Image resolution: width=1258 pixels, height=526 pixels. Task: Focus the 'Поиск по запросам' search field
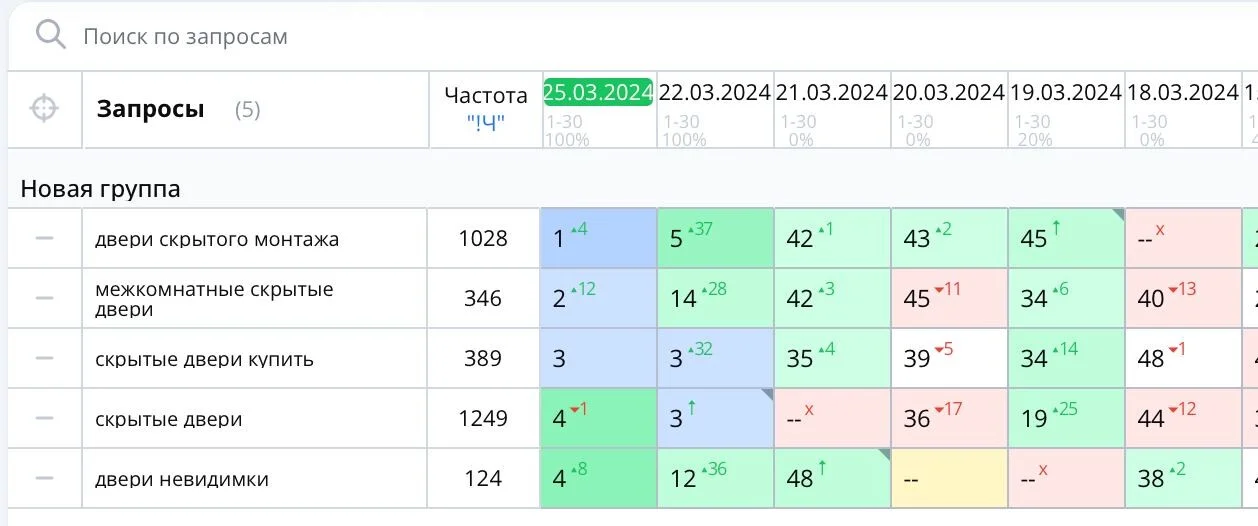640,36
